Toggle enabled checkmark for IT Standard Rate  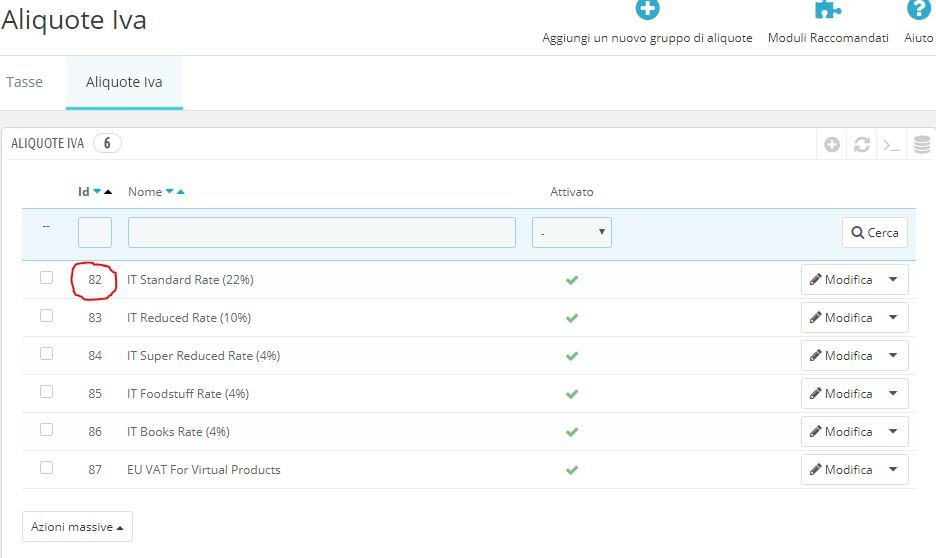tap(572, 280)
